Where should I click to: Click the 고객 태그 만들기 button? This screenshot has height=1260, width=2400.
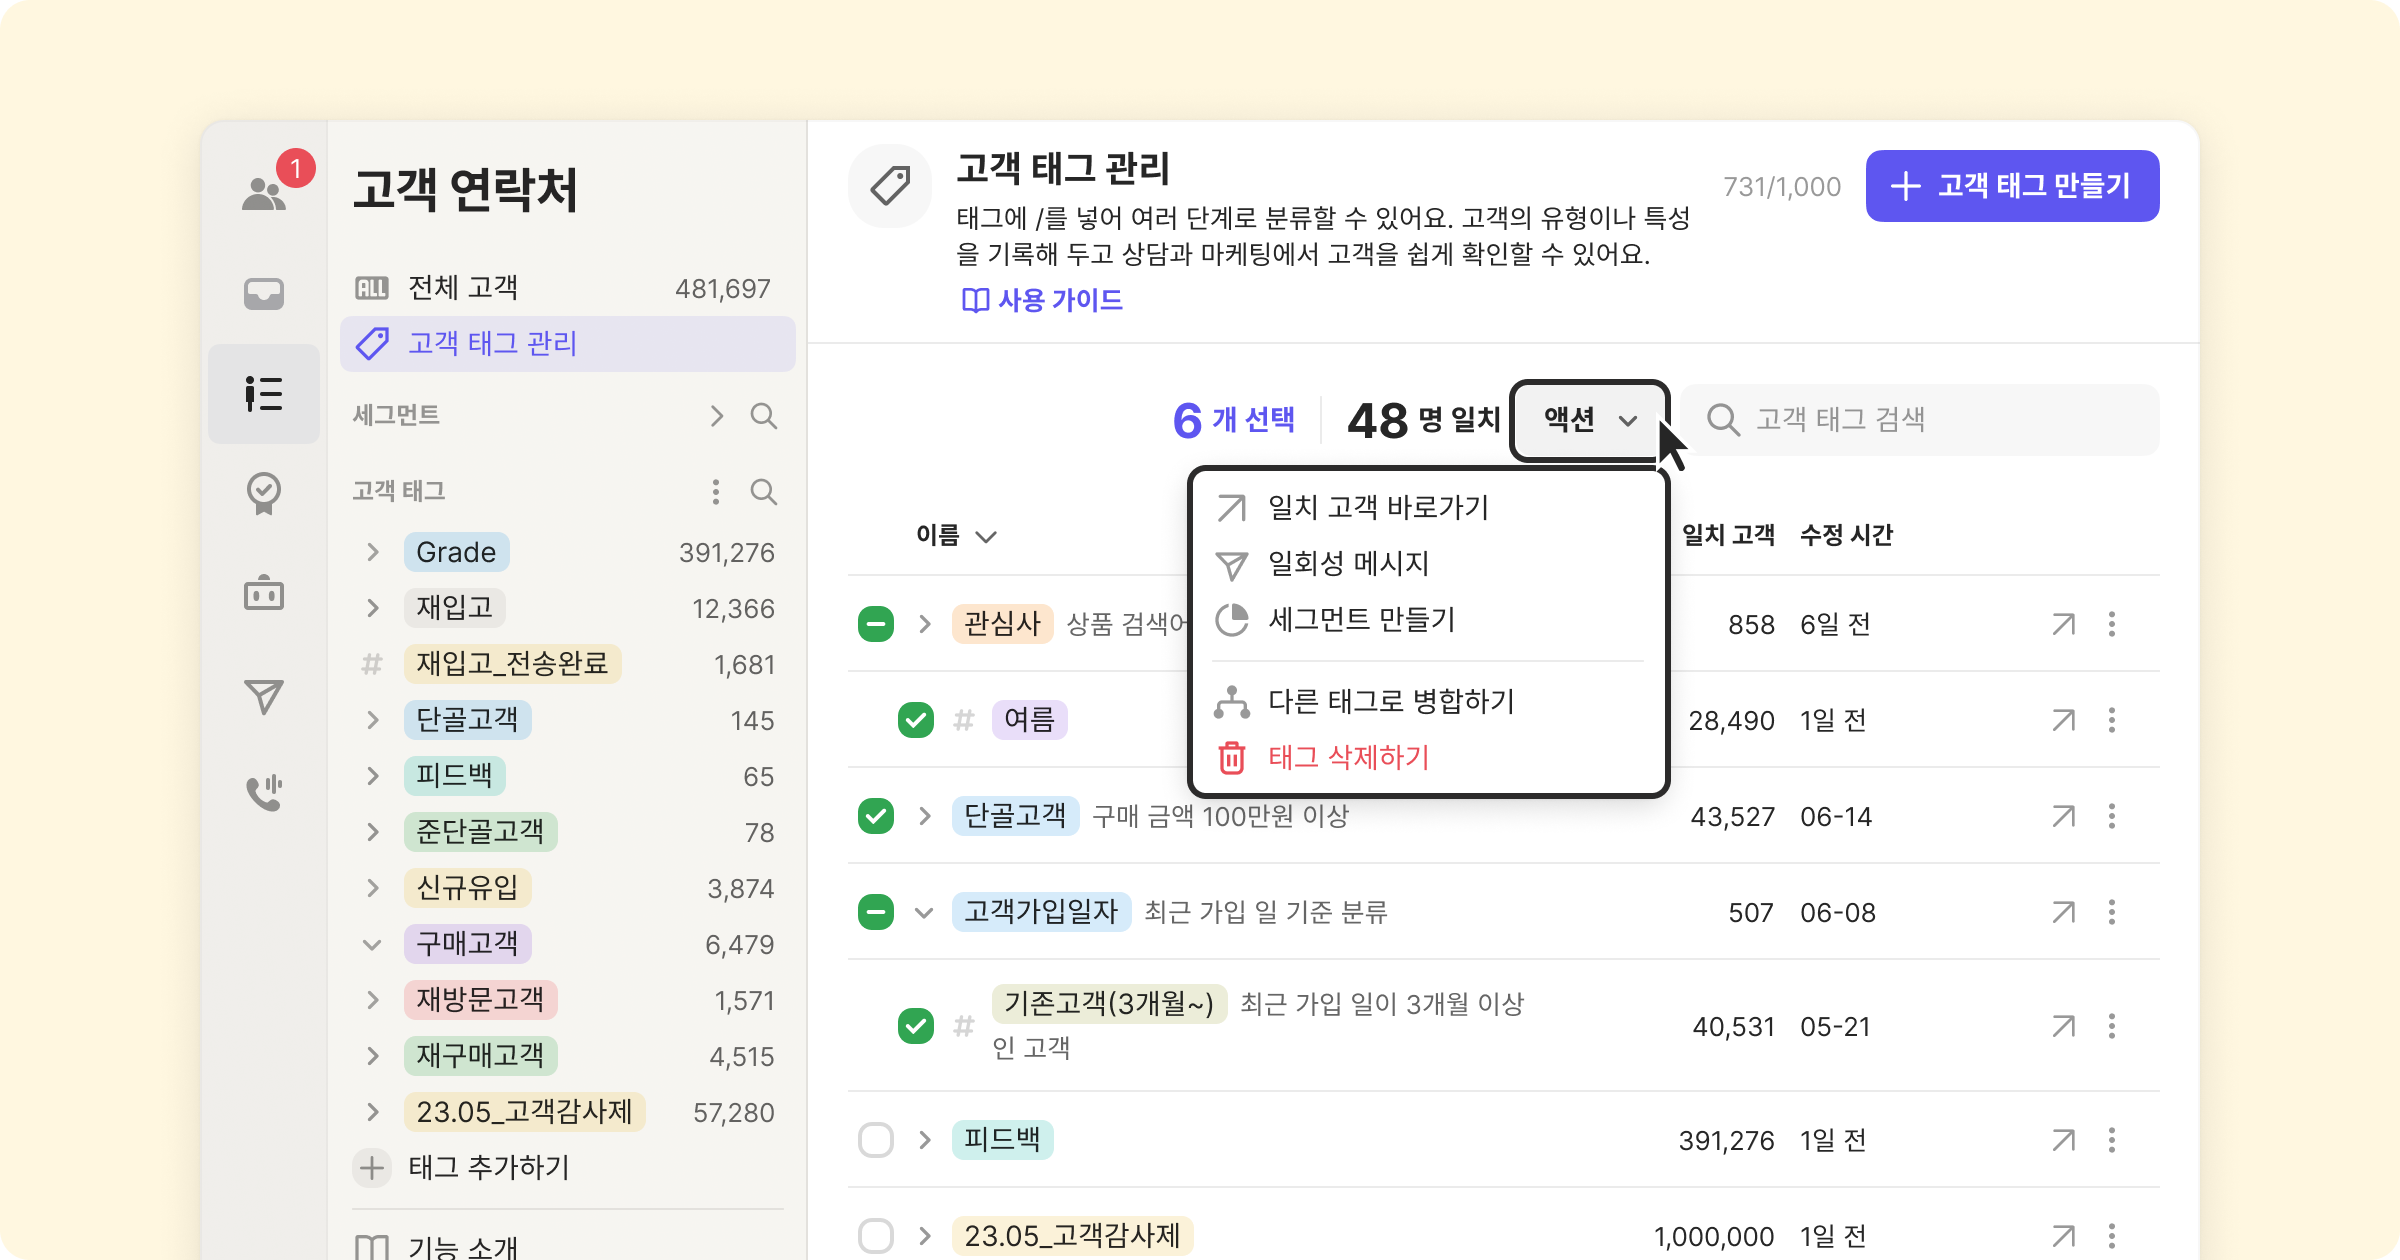tap(2012, 186)
